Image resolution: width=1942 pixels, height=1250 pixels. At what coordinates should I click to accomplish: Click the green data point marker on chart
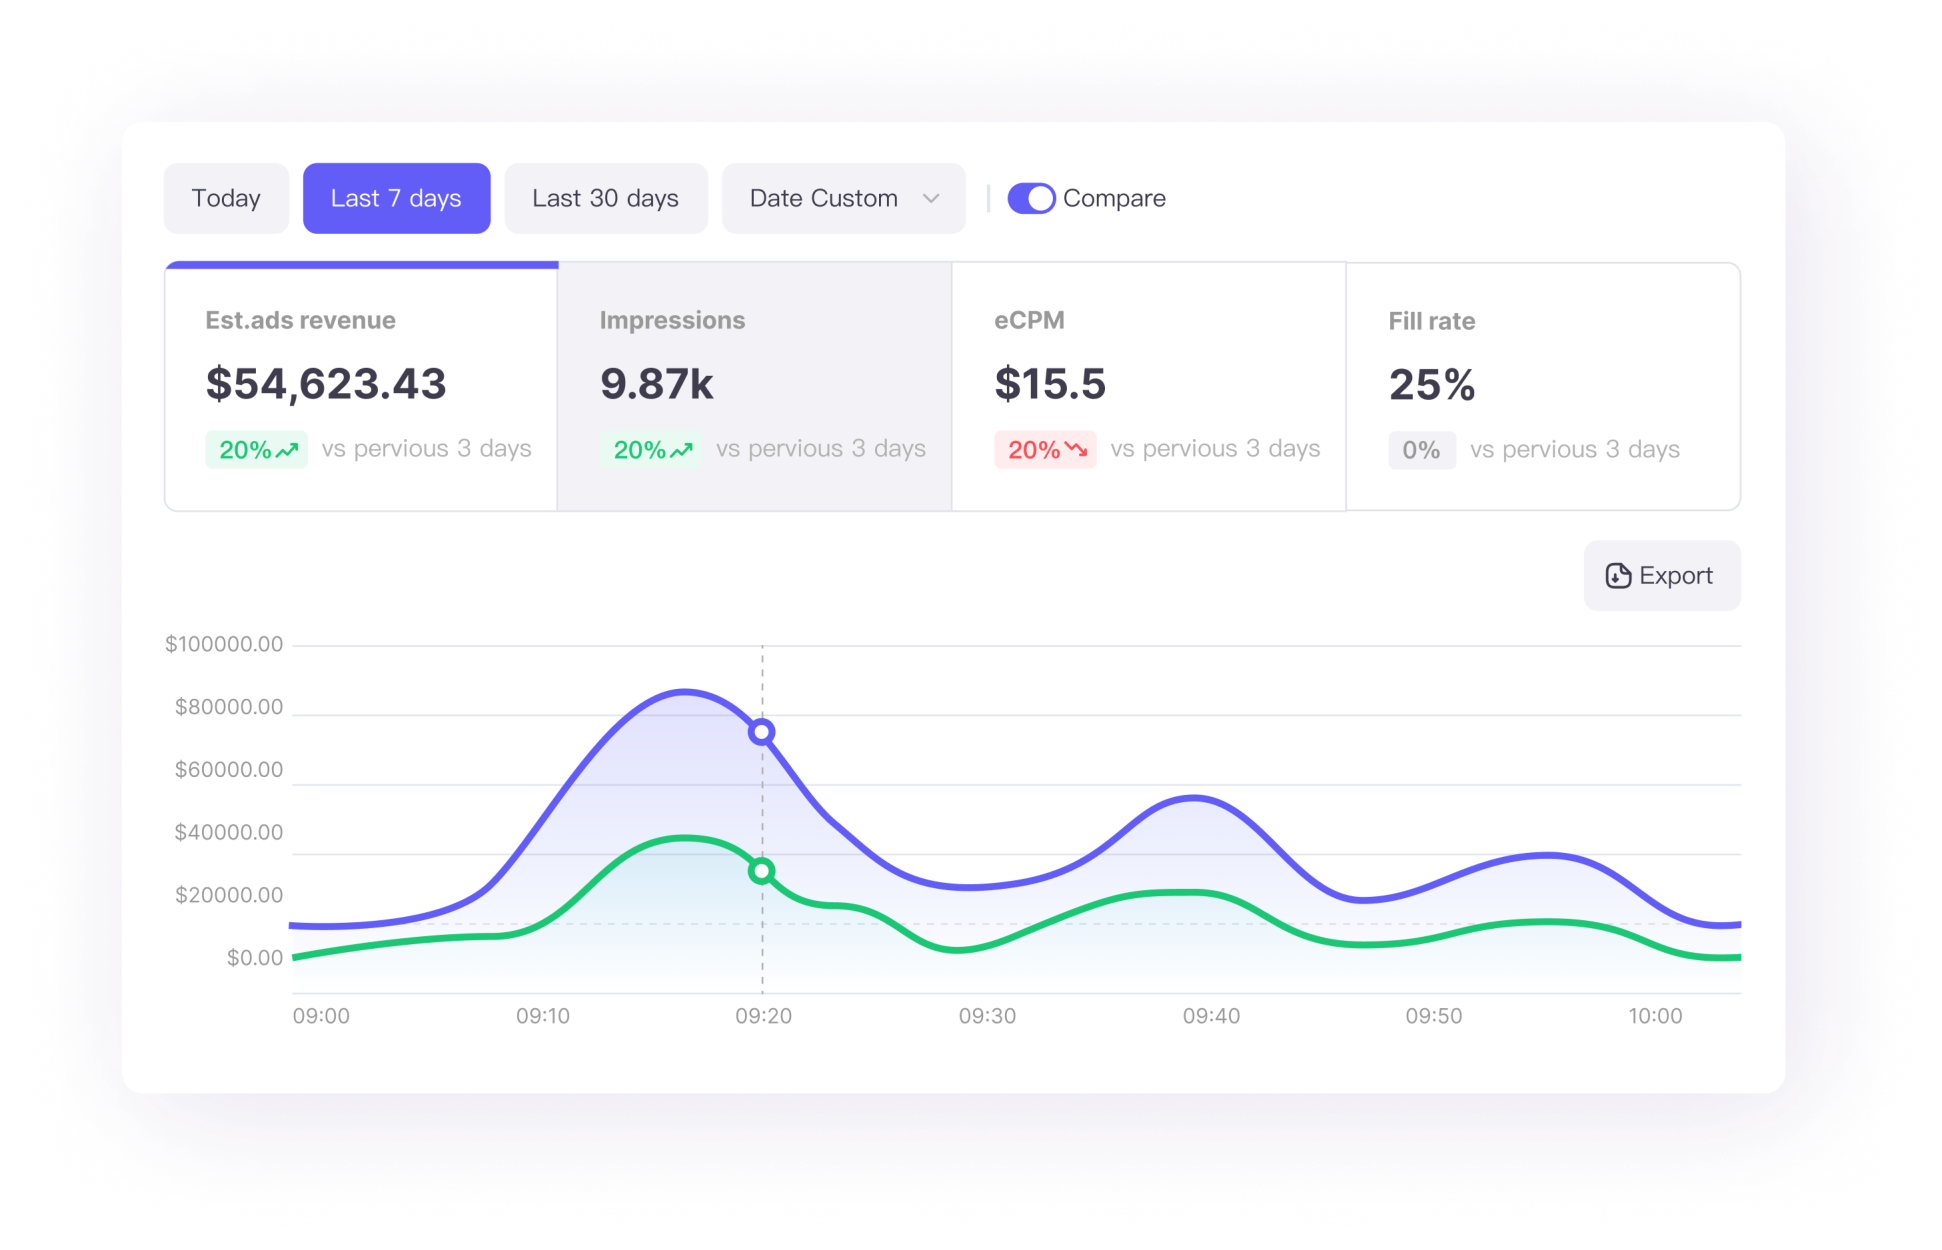(761, 871)
